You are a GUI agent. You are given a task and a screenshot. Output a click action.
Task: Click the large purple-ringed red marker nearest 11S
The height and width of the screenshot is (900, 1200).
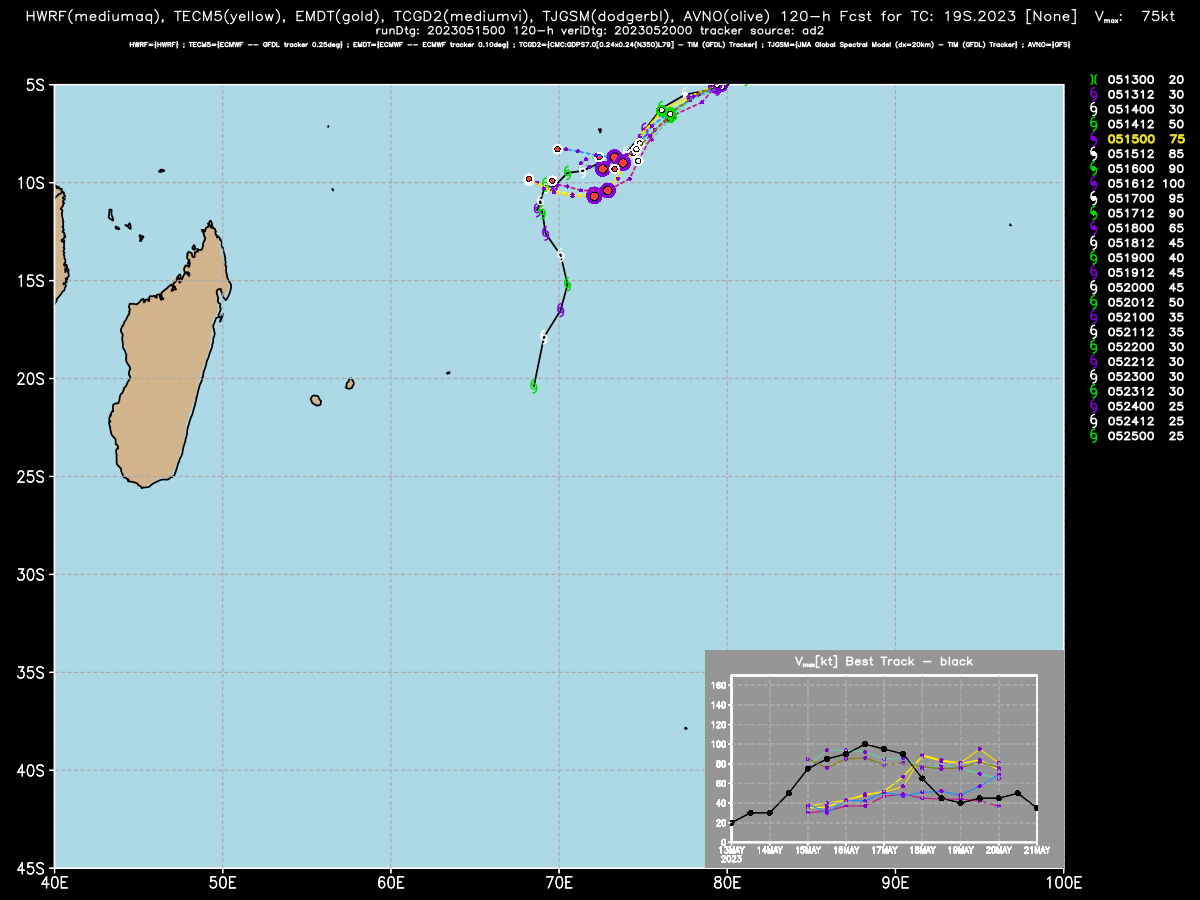pyautogui.click(x=594, y=196)
